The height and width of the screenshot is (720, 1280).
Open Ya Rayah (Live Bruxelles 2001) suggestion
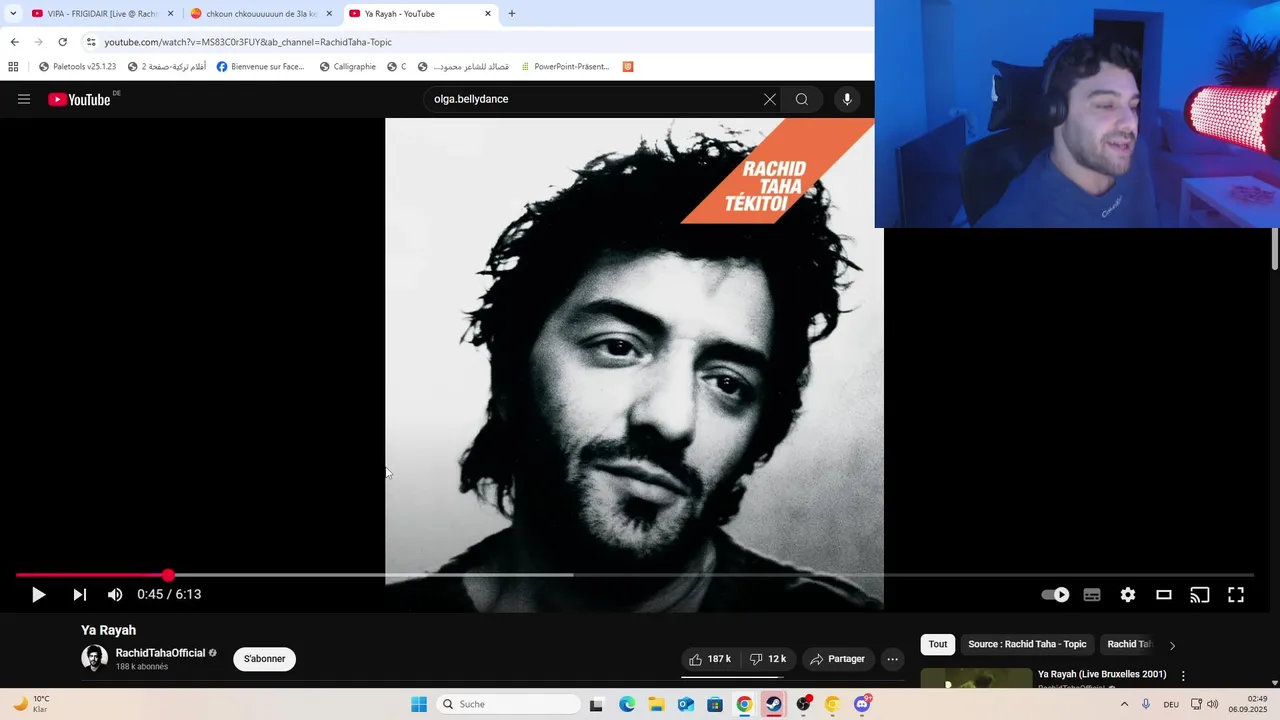[1102, 675]
